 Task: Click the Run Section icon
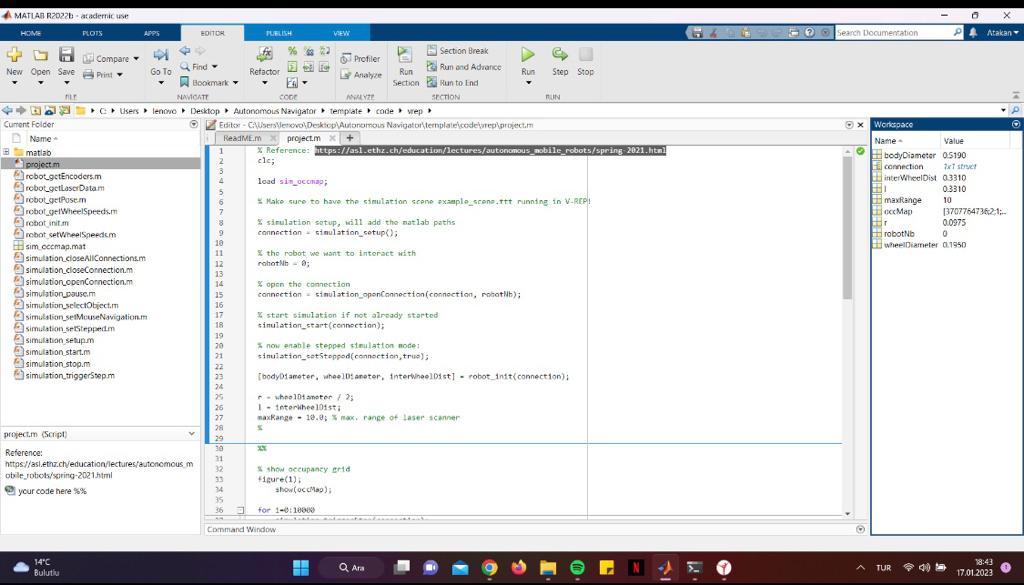pos(405,55)
